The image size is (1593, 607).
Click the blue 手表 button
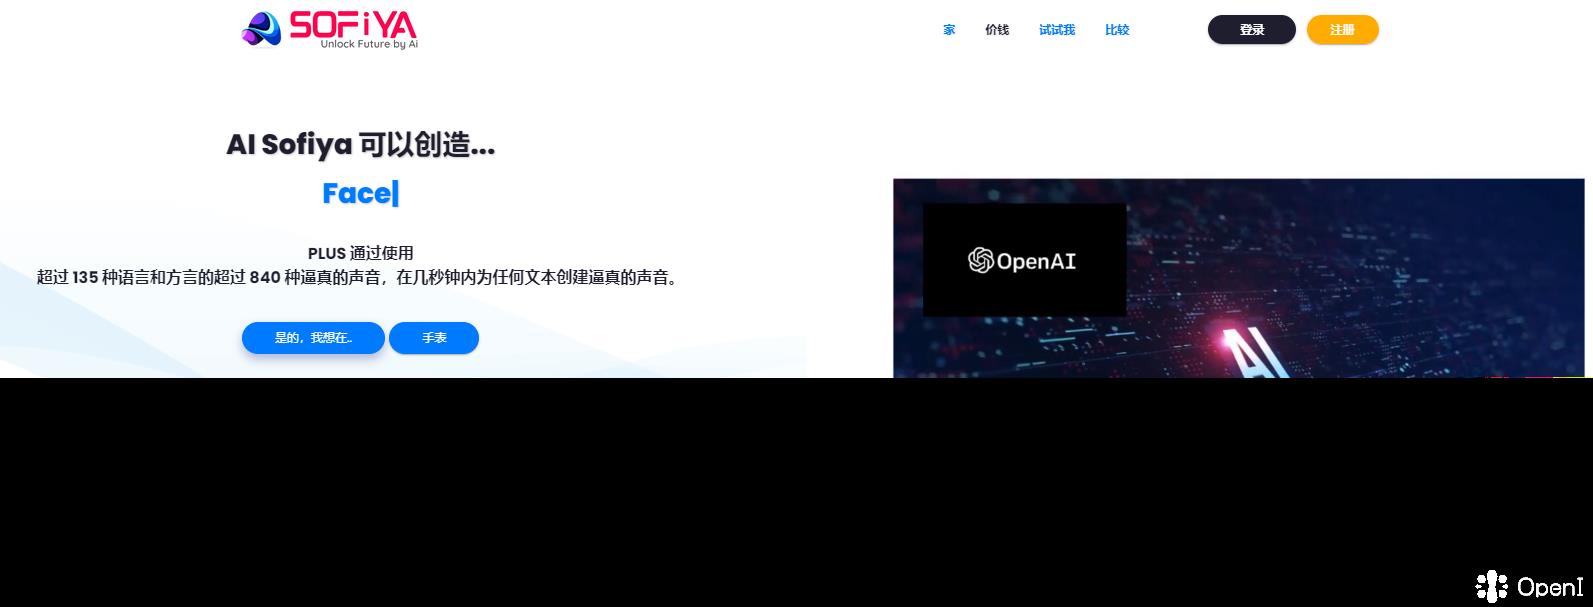[434, 338]
